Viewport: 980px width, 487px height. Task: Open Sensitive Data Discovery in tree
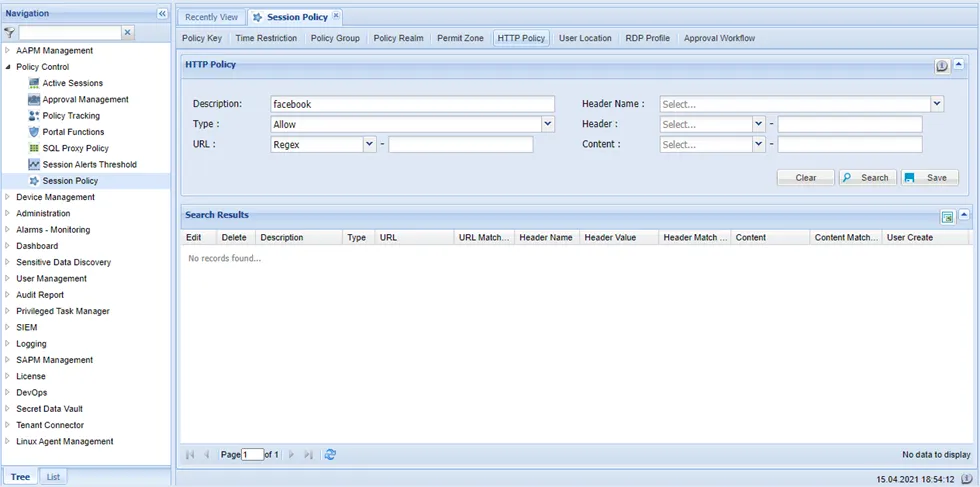[64, 262]
